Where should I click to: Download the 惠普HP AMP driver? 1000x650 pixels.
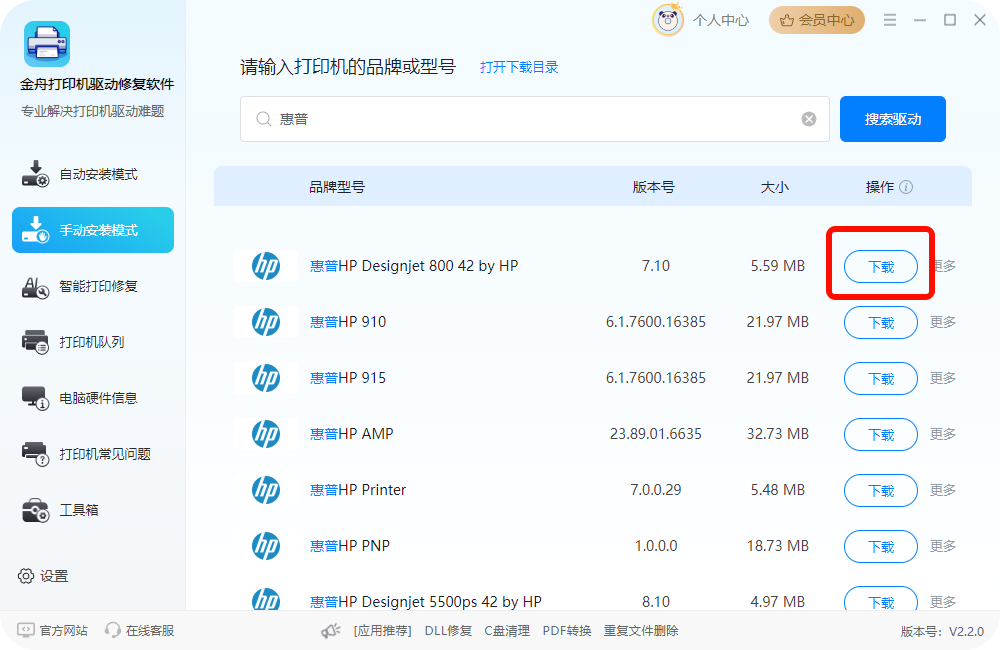[881, 434]
